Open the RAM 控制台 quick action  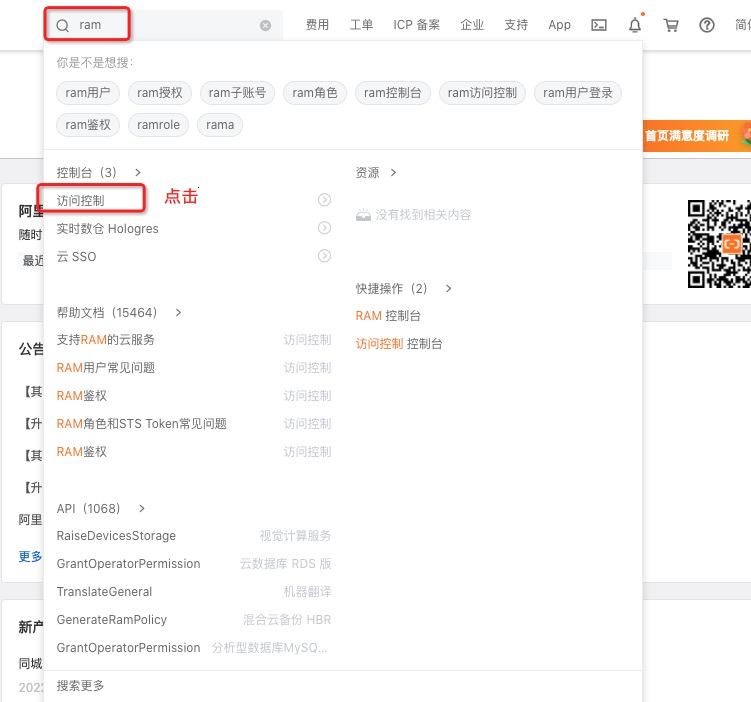[x=388, y=316]
